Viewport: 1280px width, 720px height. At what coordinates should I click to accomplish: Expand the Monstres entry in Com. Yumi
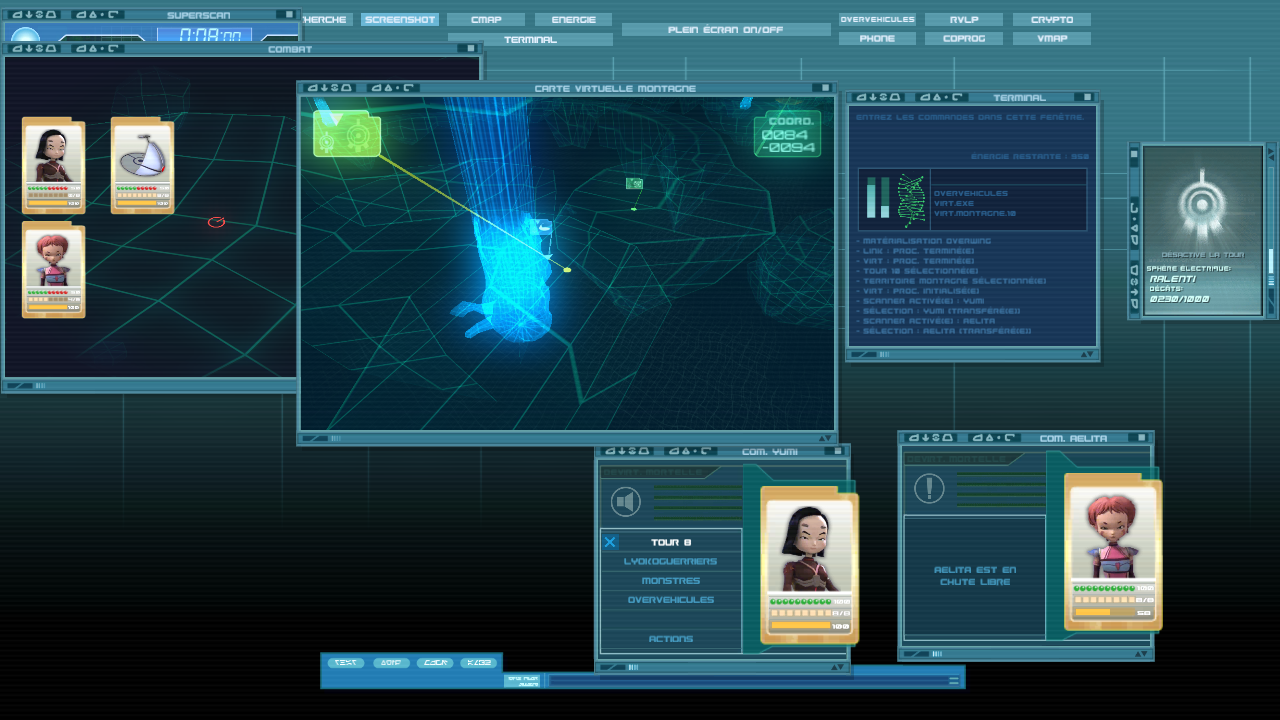pos(670,581)
